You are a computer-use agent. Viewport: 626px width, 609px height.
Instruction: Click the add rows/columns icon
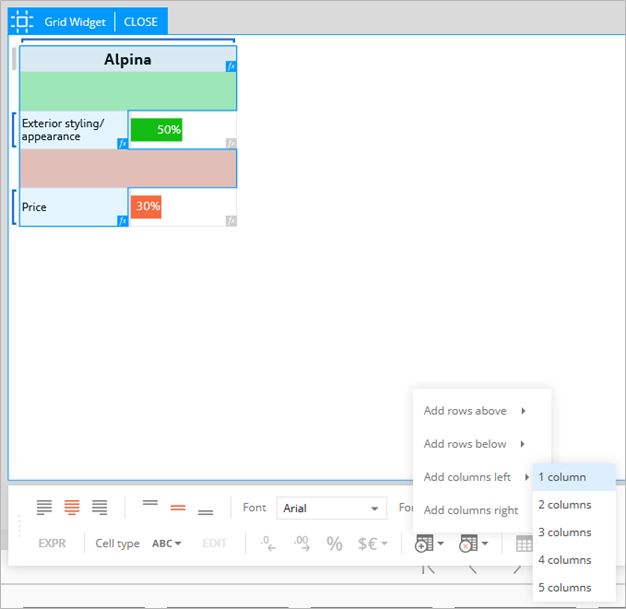tap(424, 544)
